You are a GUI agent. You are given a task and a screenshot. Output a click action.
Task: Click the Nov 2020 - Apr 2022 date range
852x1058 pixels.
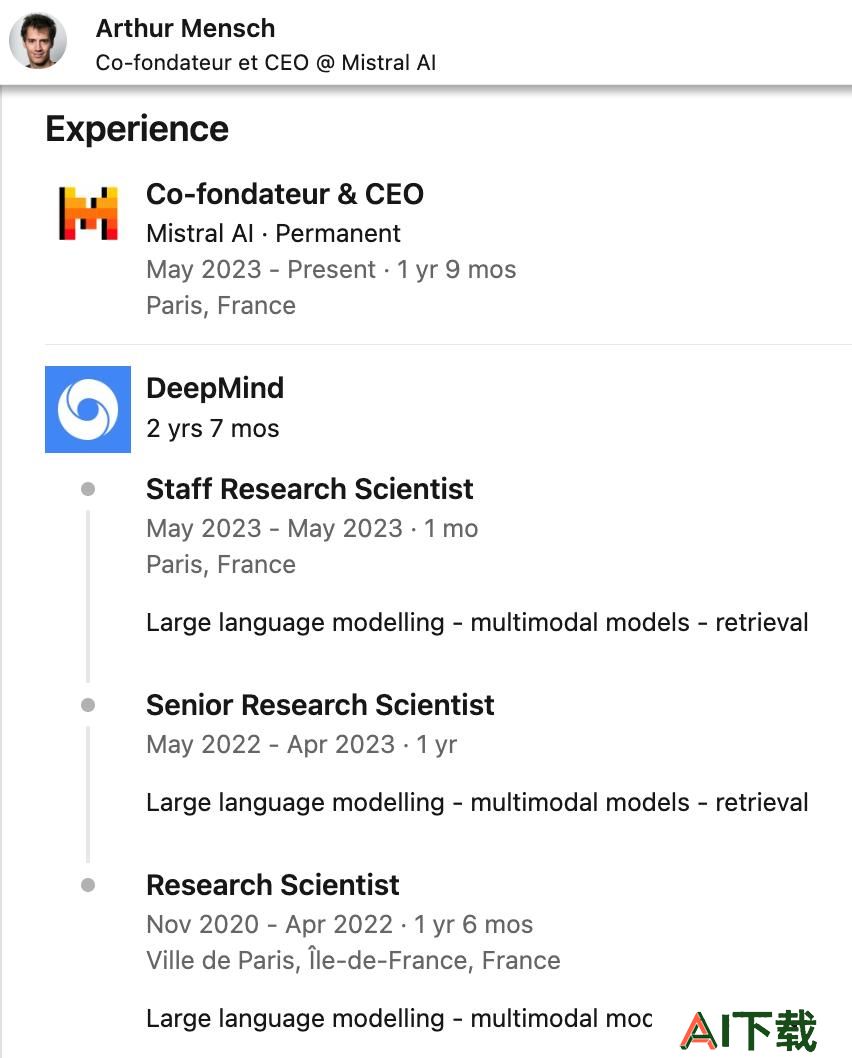(270, 924)
